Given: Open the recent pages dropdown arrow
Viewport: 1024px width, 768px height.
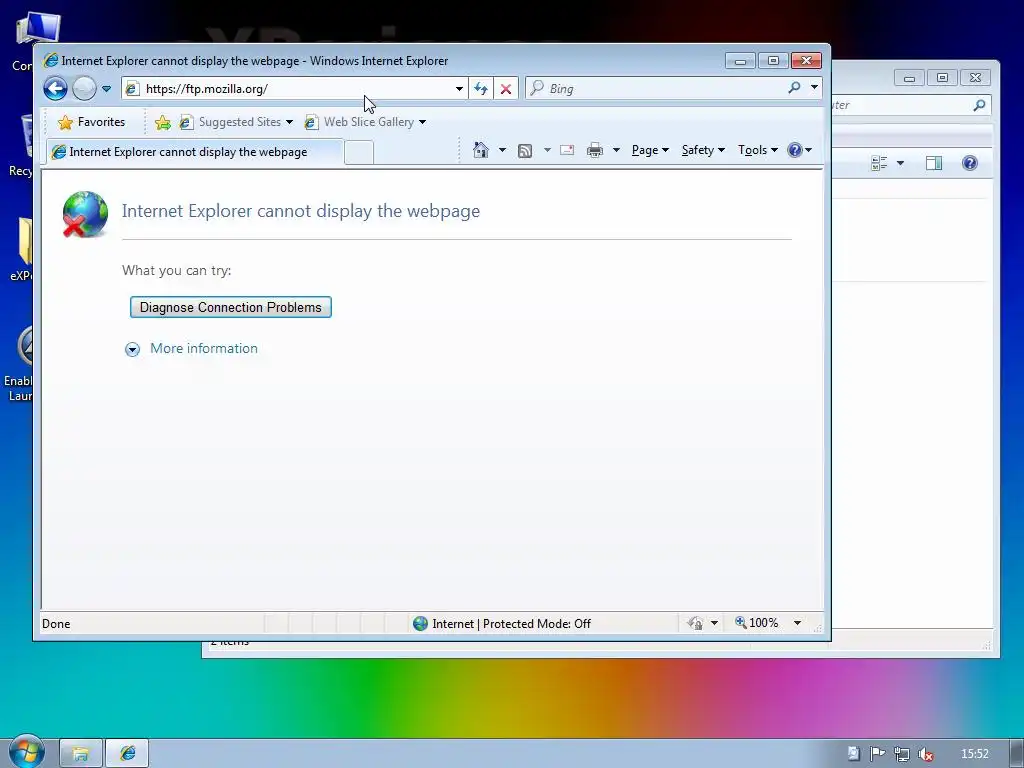Looking at the screenshot, I should (x=106, y=89).
